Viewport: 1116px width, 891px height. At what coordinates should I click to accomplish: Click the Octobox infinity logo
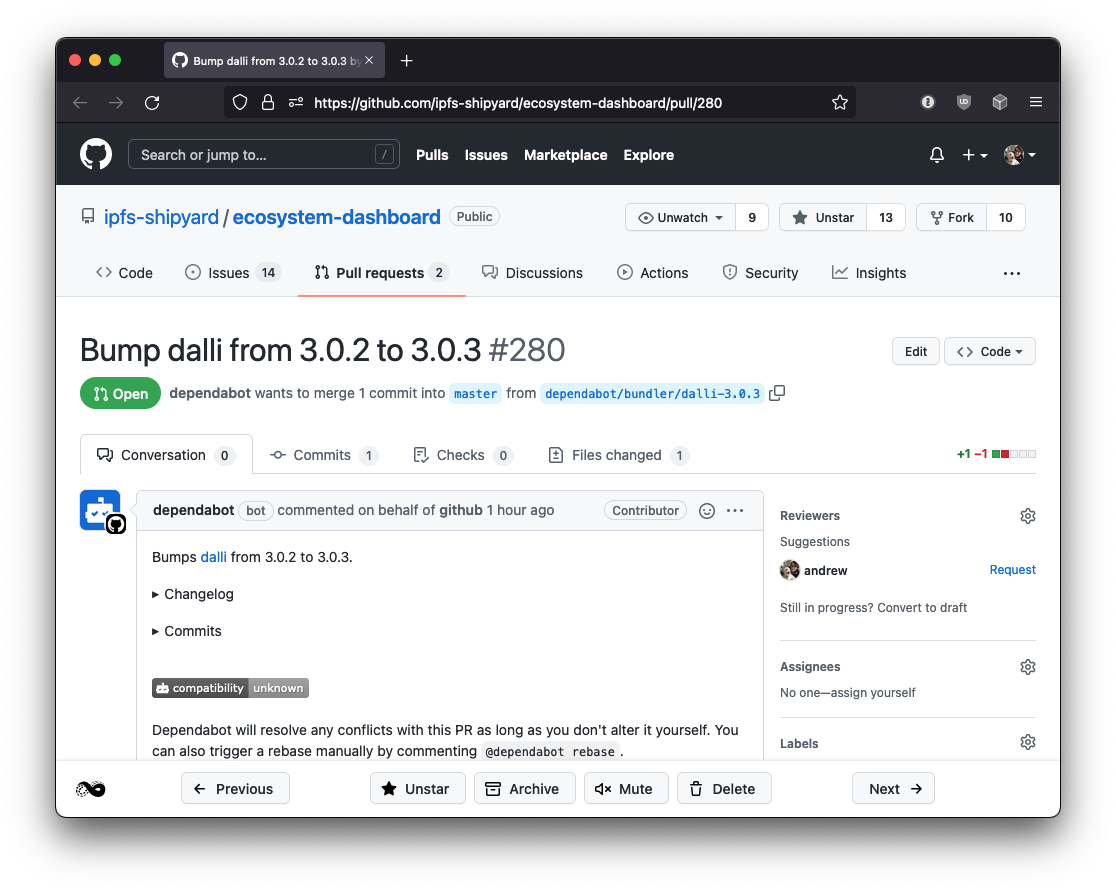click(90, 789)
